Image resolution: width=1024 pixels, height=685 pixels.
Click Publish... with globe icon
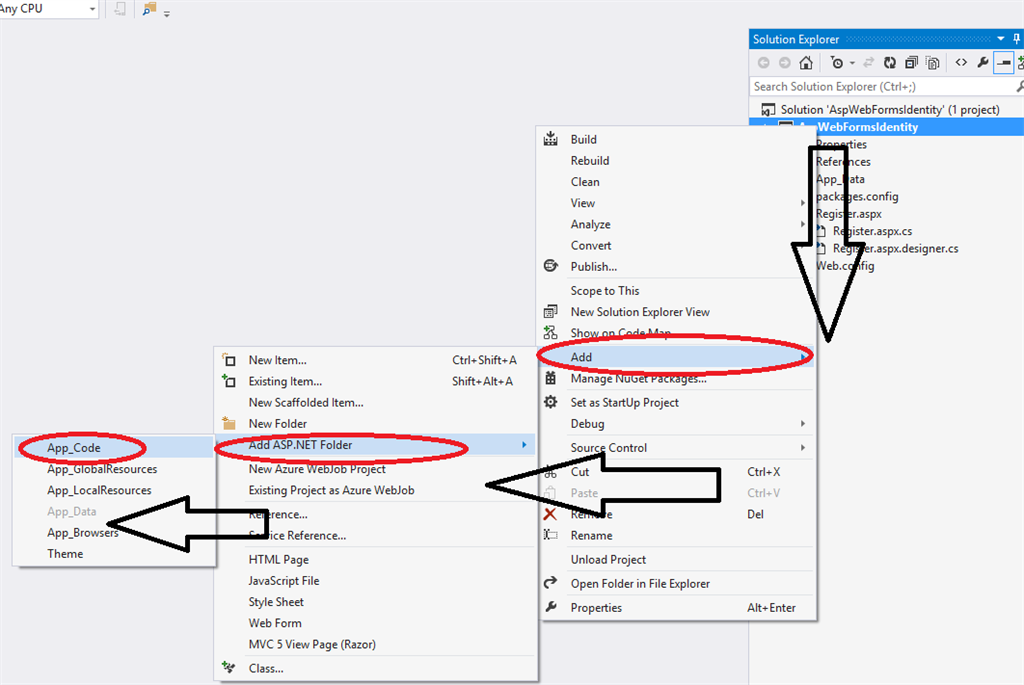(551, 266)
